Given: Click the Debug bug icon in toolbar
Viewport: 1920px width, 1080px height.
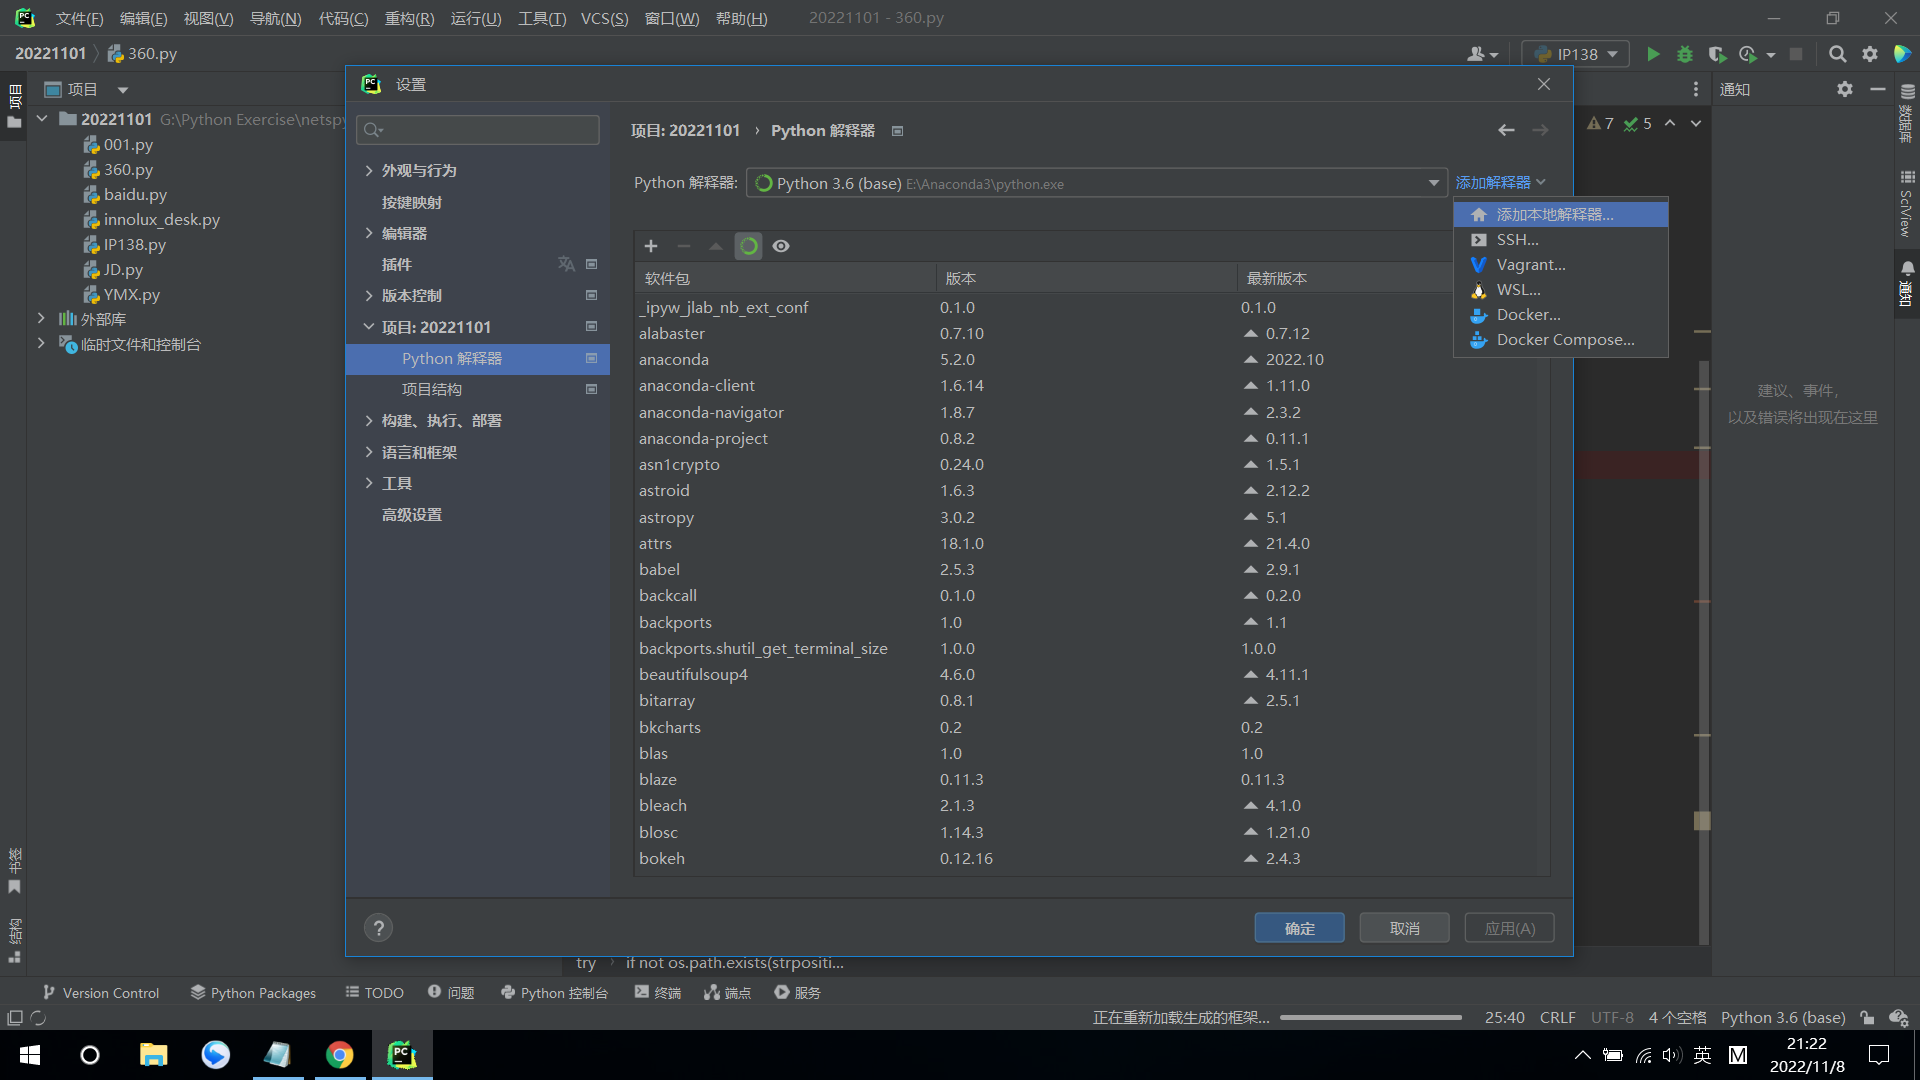Looking at the screenshot, I should tap(1685, 54).
